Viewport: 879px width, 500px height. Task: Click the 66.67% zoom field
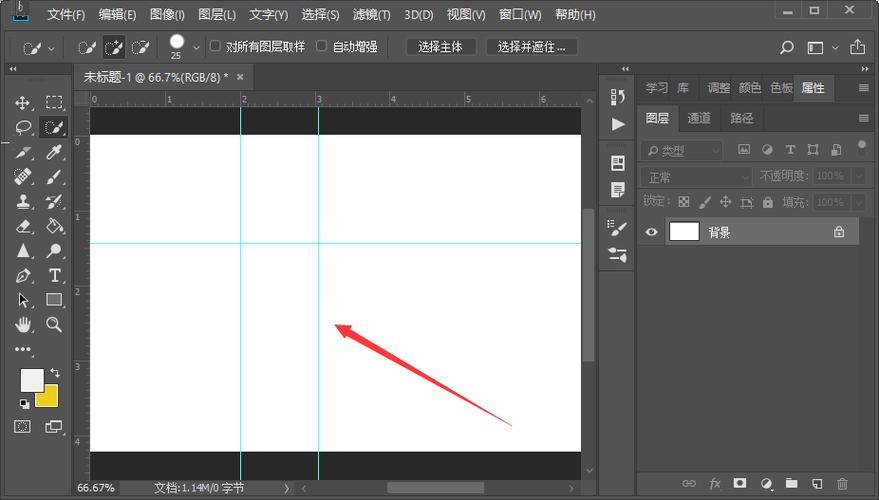[96, 488]
